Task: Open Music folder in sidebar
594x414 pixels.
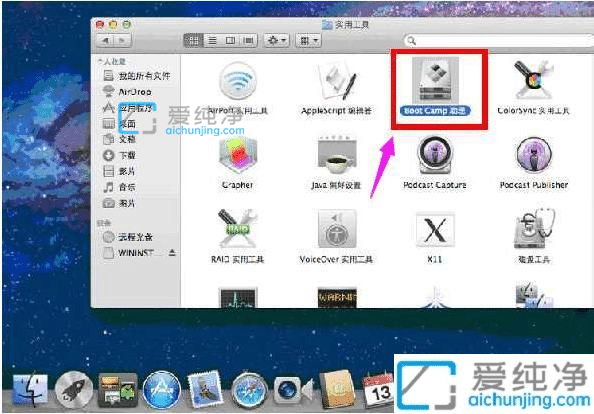Action: pyautogui.click(x=120, y=187)
